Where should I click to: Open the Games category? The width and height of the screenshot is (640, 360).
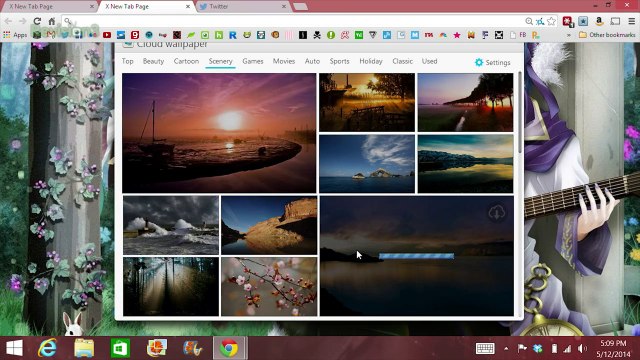253,61
